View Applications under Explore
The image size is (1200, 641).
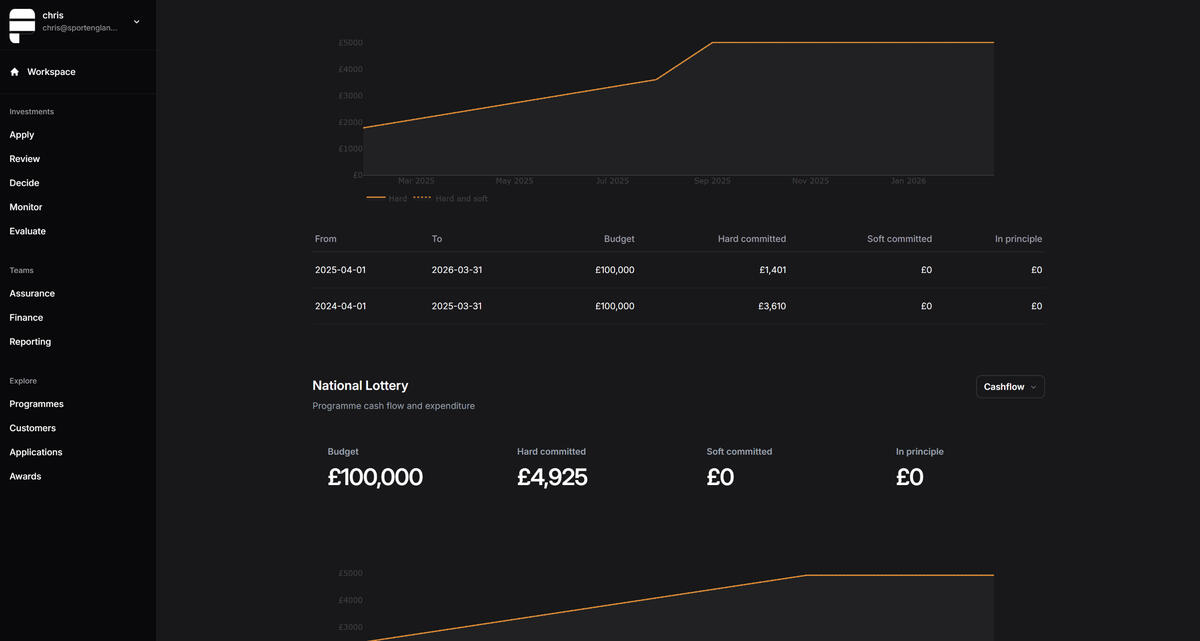36,452
